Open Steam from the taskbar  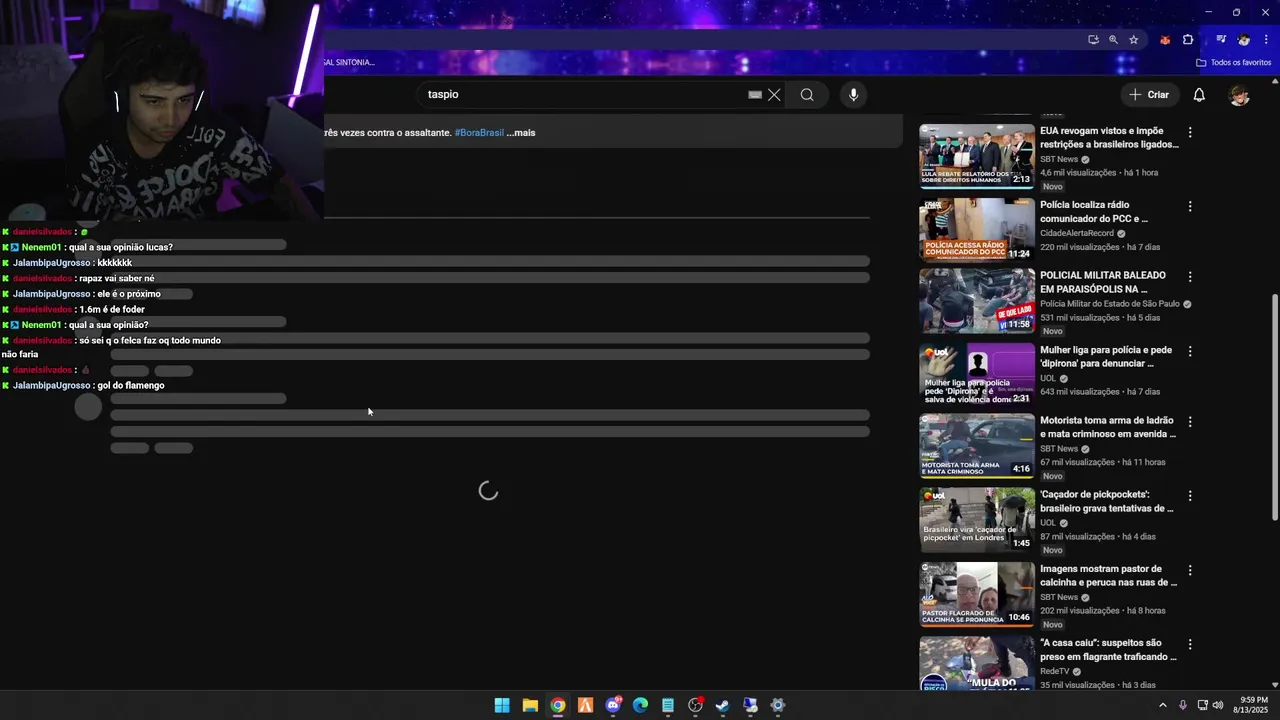coord(723,705)
